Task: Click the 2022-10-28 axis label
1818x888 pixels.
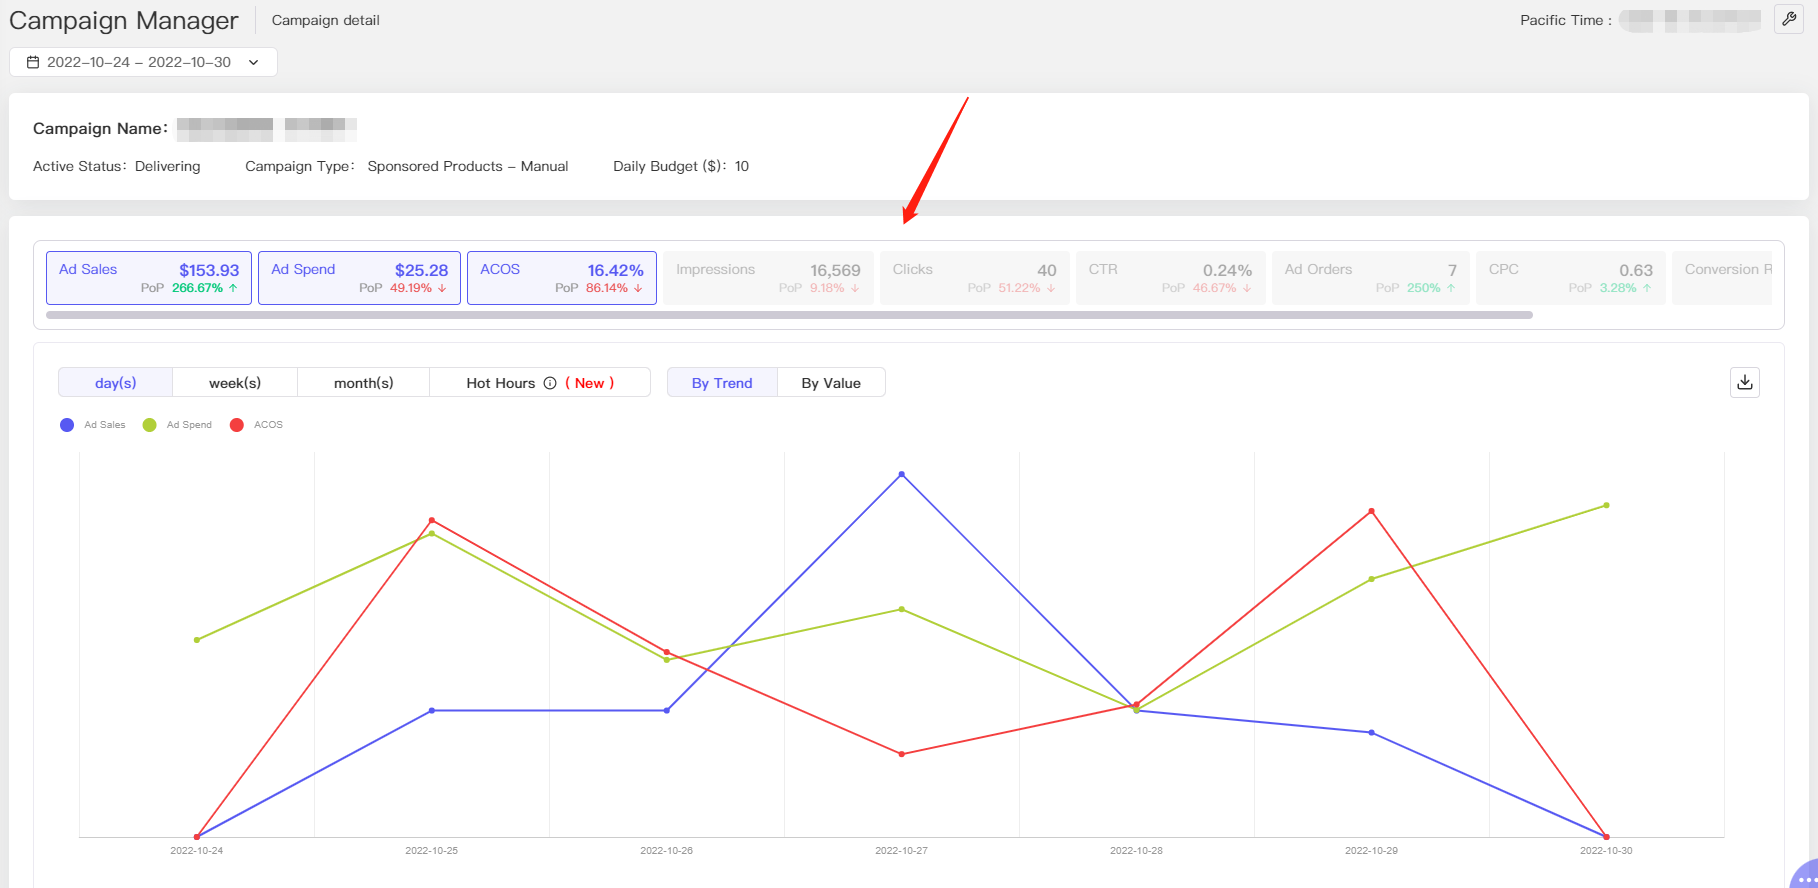Action: pos(1136,851)
